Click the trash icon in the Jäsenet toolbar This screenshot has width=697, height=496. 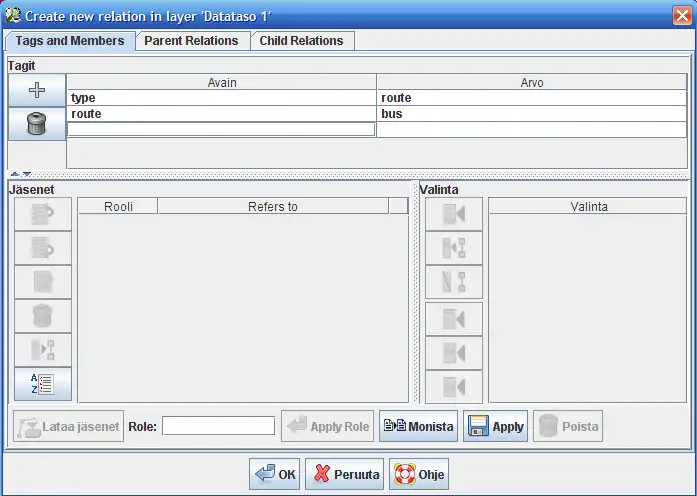tap(42, 316)
